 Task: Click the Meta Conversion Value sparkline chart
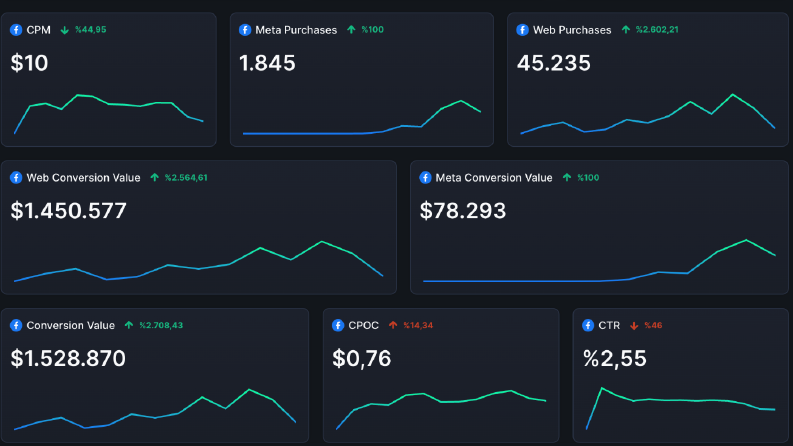tap(599, 260)
